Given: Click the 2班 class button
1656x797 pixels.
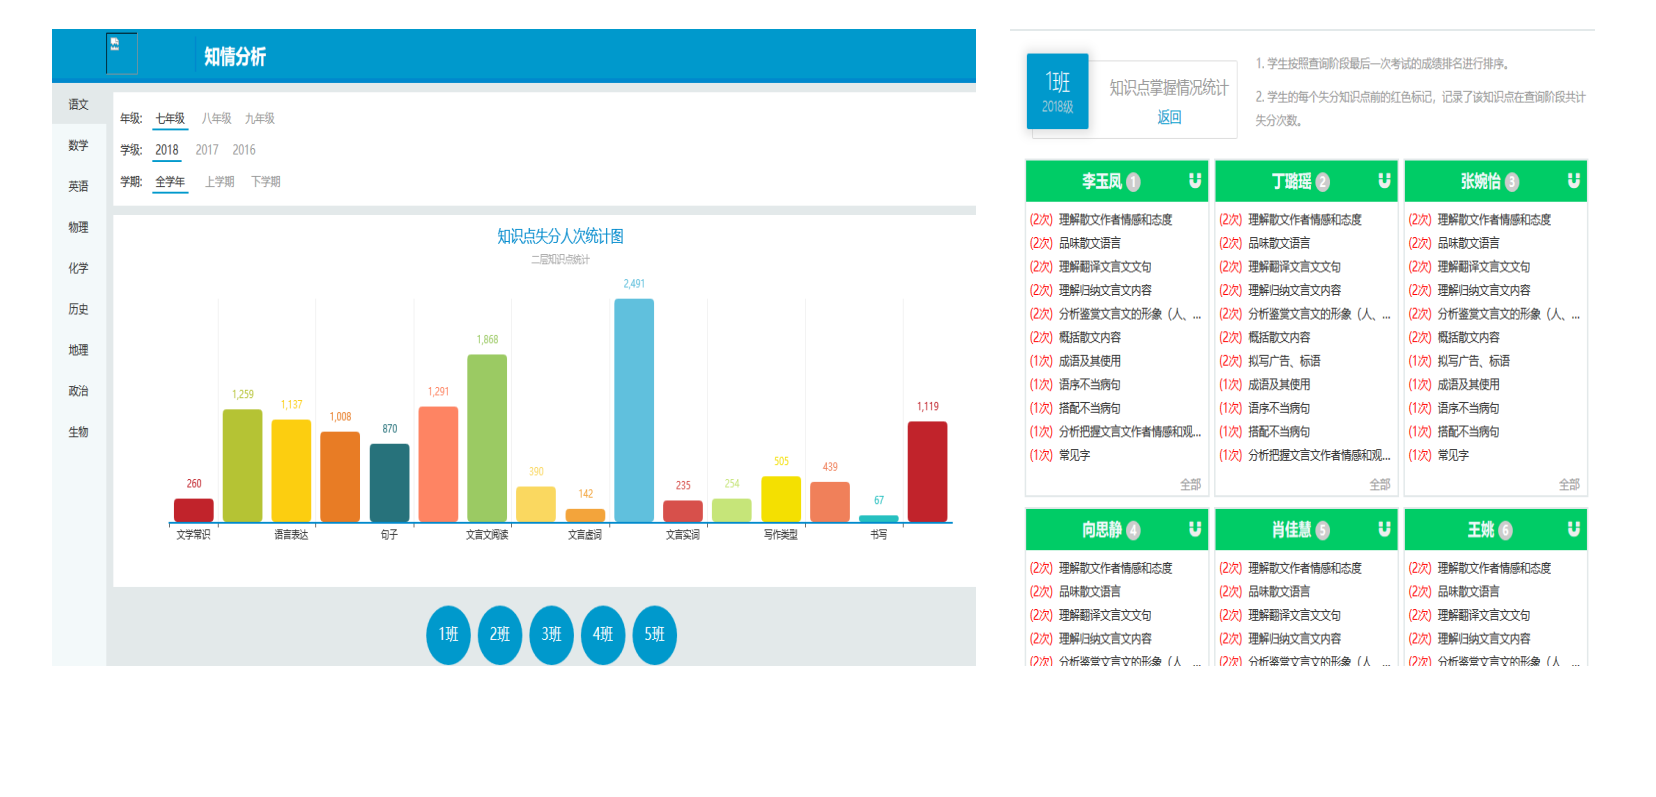Looking at the screenshot, I should pos(500,634).
